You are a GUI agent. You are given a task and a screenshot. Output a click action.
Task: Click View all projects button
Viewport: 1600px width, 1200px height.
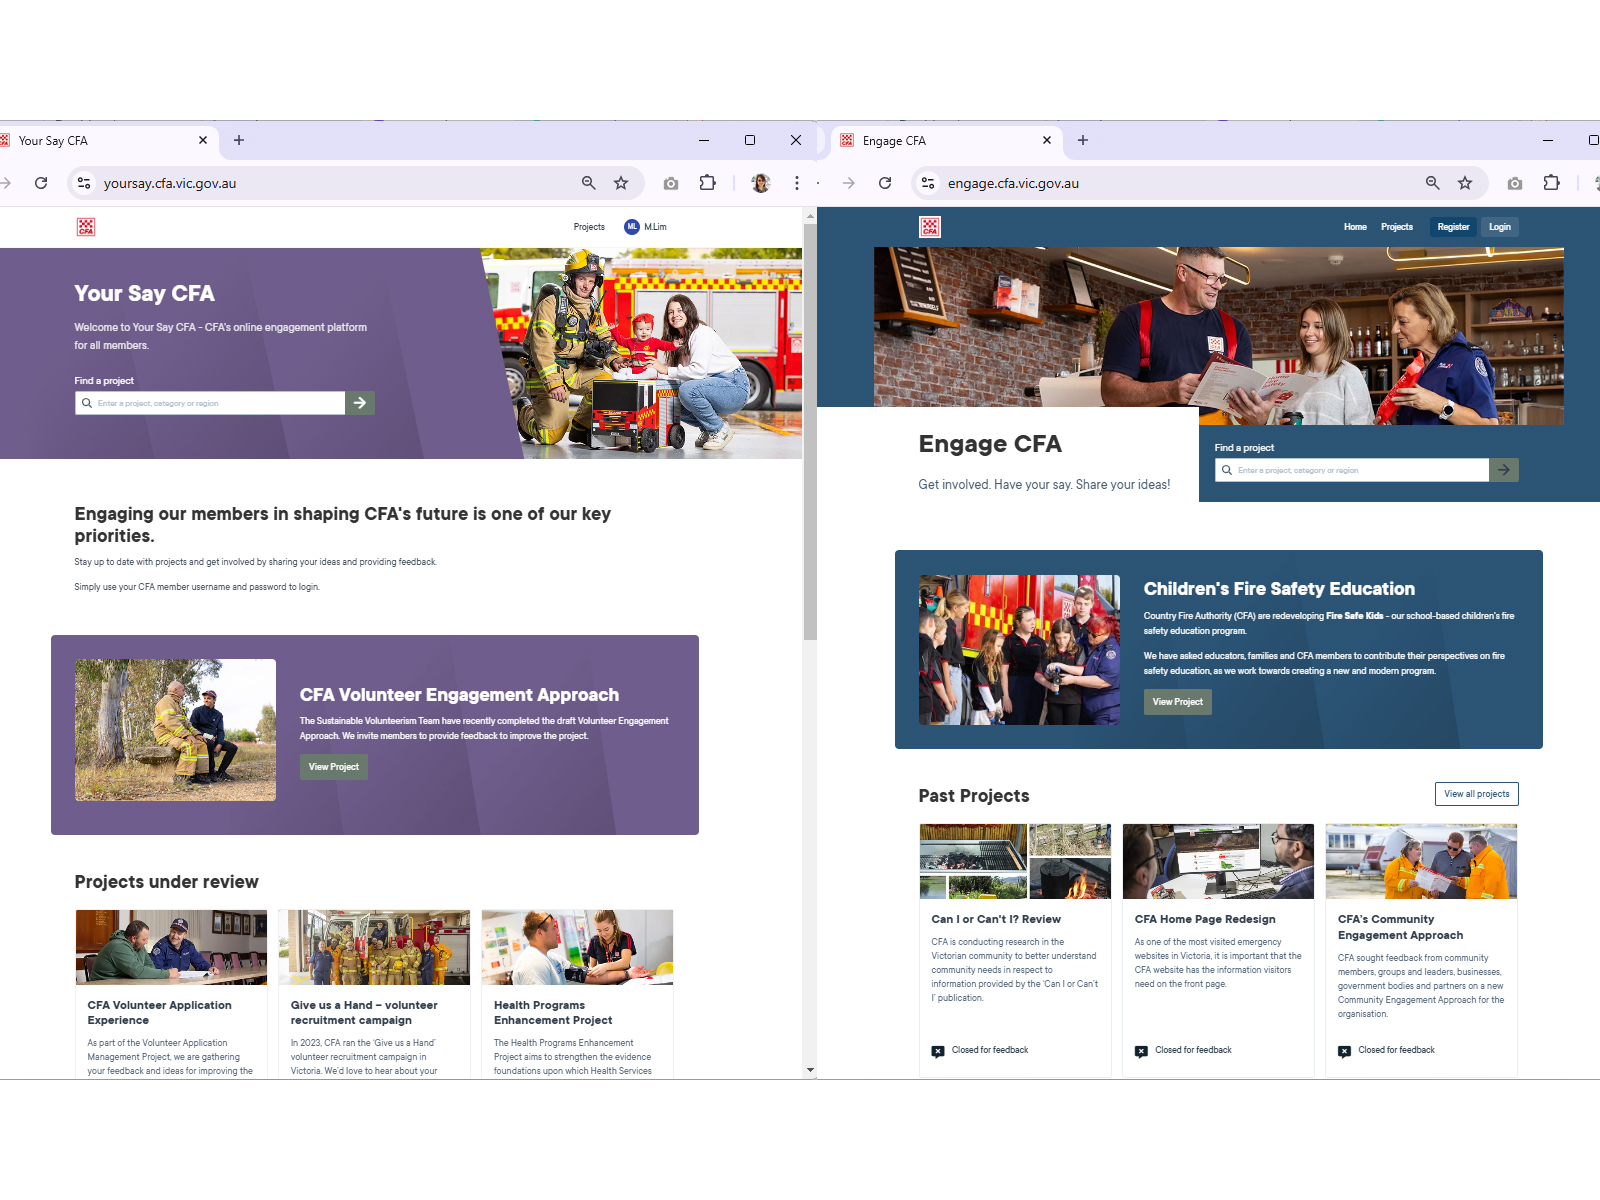pos(1477,794)
